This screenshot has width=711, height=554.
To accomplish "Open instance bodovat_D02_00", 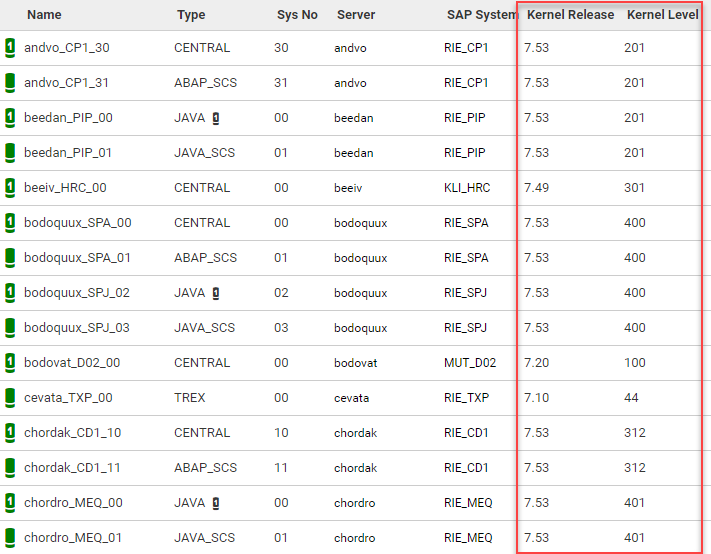I will coord(72,362).
